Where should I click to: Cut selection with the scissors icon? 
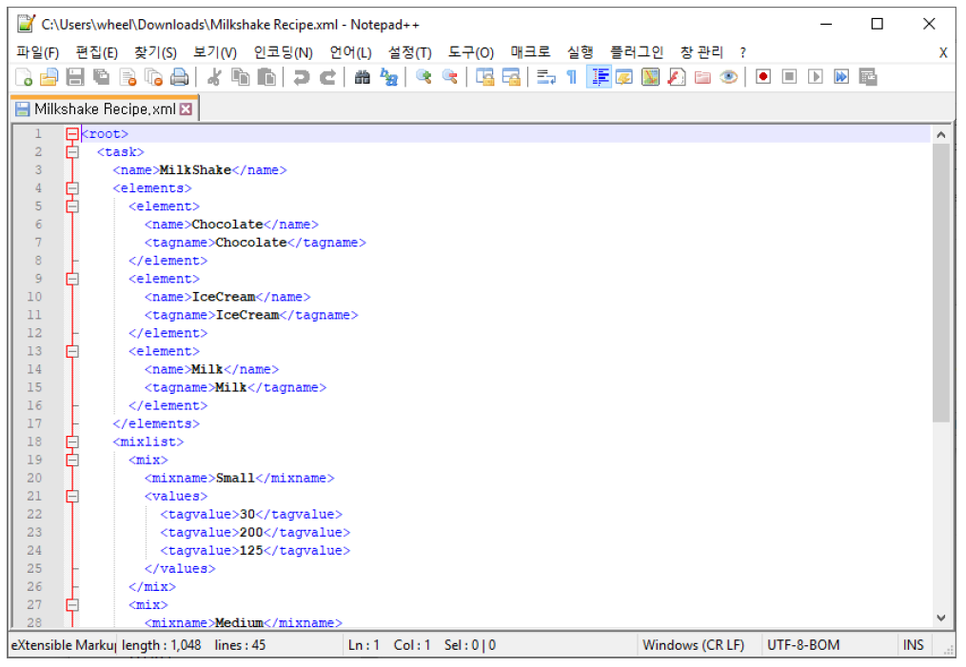tap(214, 77)
